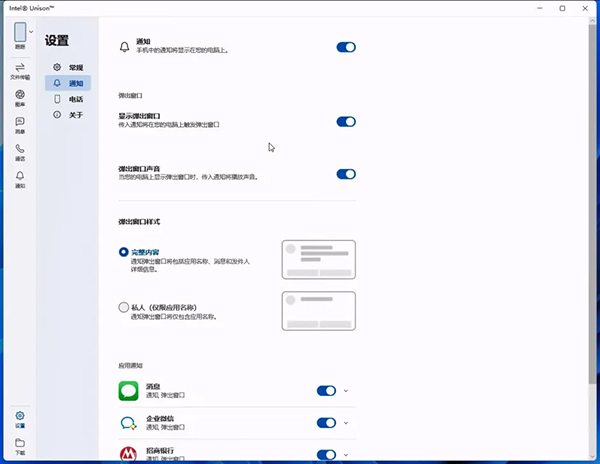Open 设置 gear at sidebar bottom
Viewport: 600px width, 464px height.
[20, 420]
